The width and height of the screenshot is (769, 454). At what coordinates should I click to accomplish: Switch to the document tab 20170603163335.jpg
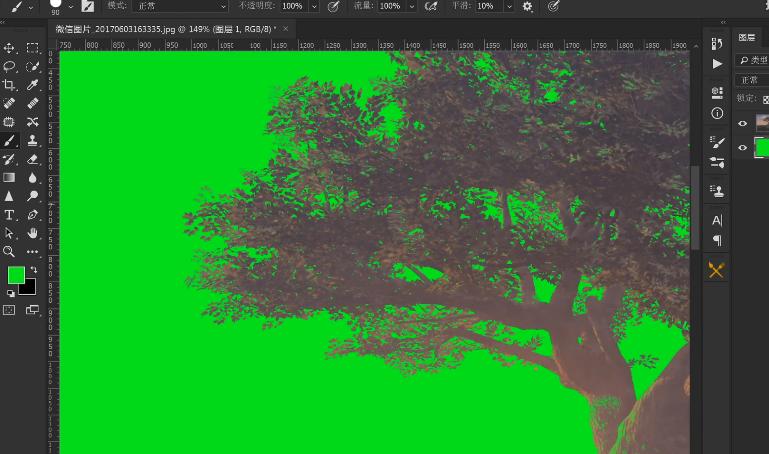(165, 29)
